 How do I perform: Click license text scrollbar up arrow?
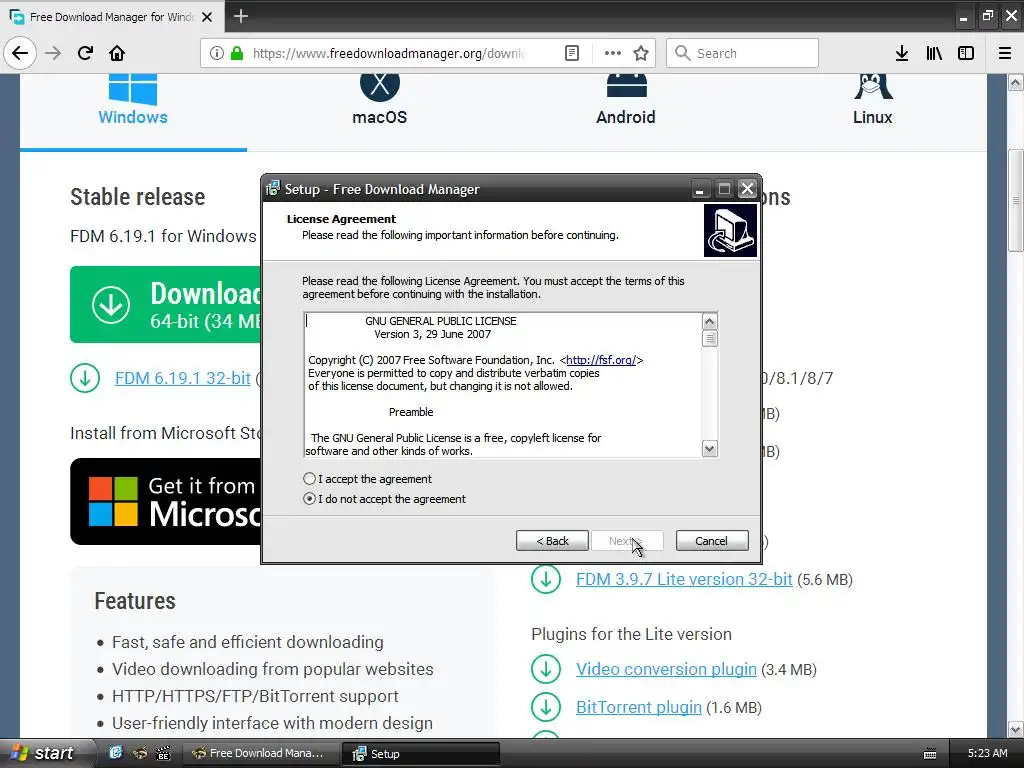(x=710, y=321)
